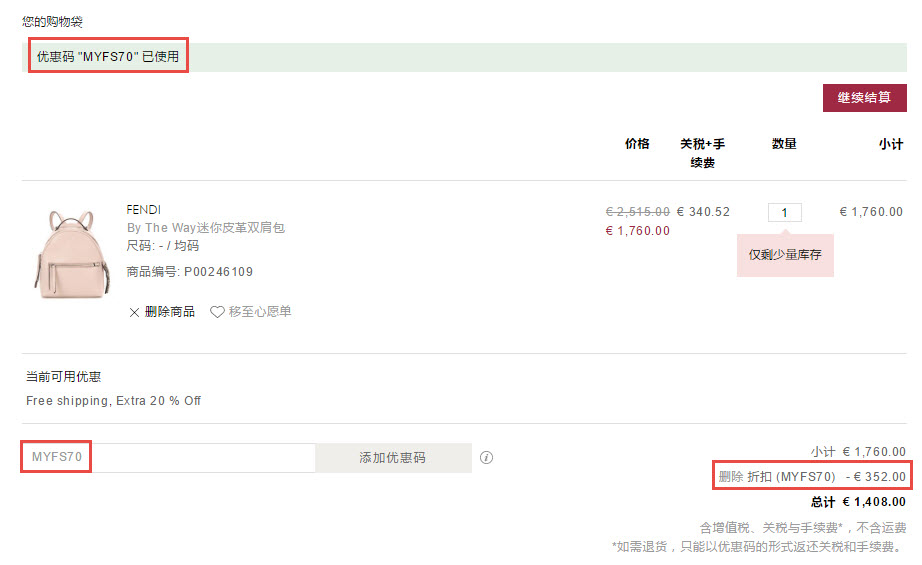
Task: Click the green MYFS70 已使用 notification banner
Action: [464, 57]
